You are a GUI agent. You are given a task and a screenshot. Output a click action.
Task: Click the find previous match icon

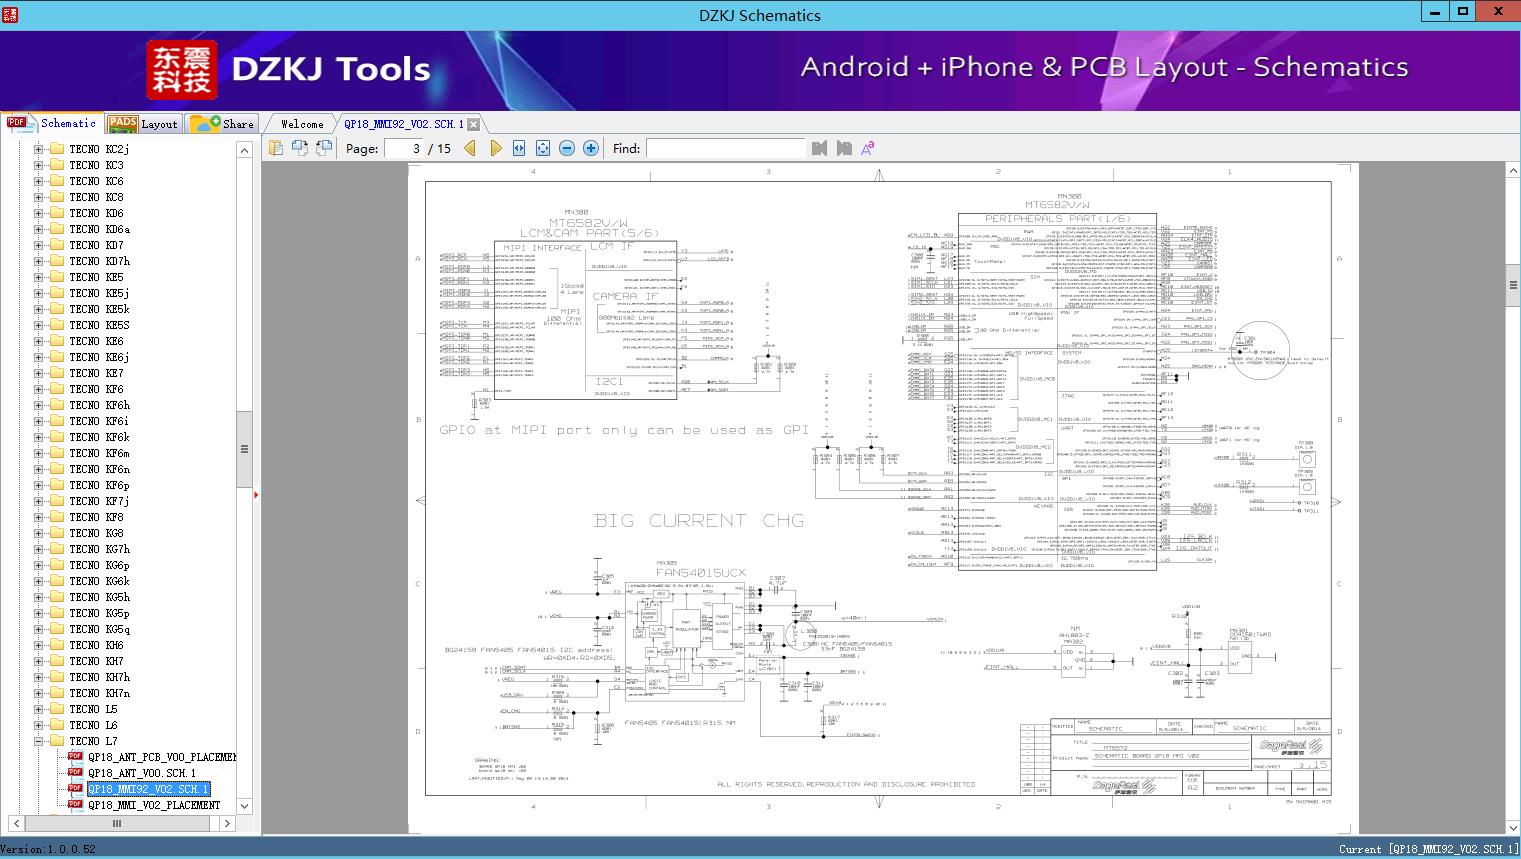coord(820,148)
